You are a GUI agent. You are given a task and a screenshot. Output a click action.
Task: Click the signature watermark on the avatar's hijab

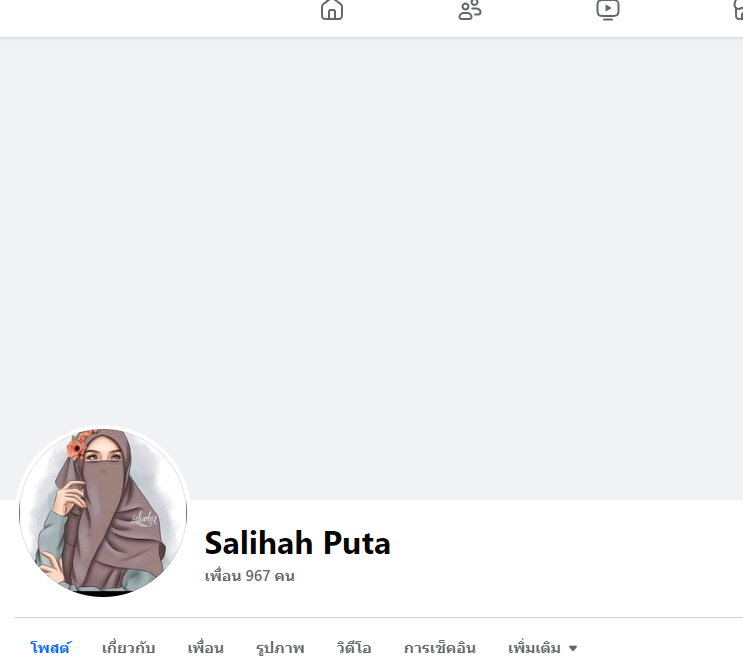(x=145, y=518)
